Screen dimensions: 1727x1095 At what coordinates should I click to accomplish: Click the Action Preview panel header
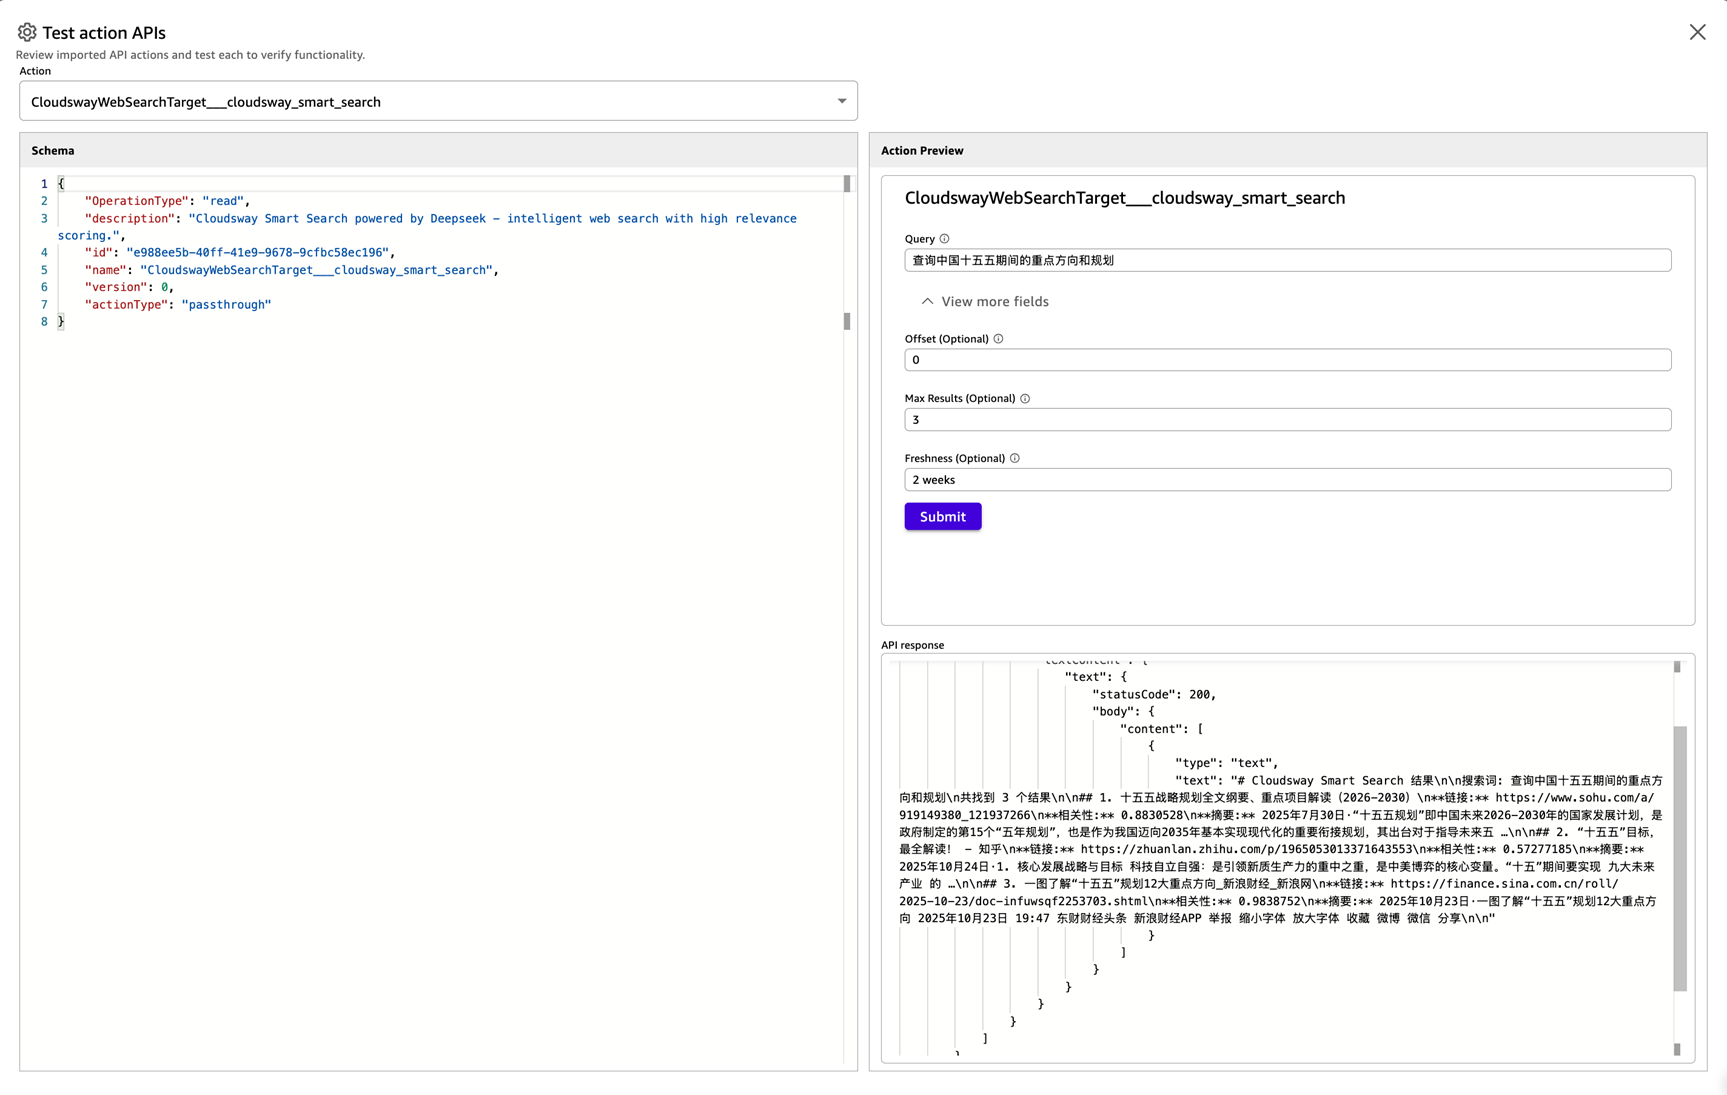tap(922, 151)
